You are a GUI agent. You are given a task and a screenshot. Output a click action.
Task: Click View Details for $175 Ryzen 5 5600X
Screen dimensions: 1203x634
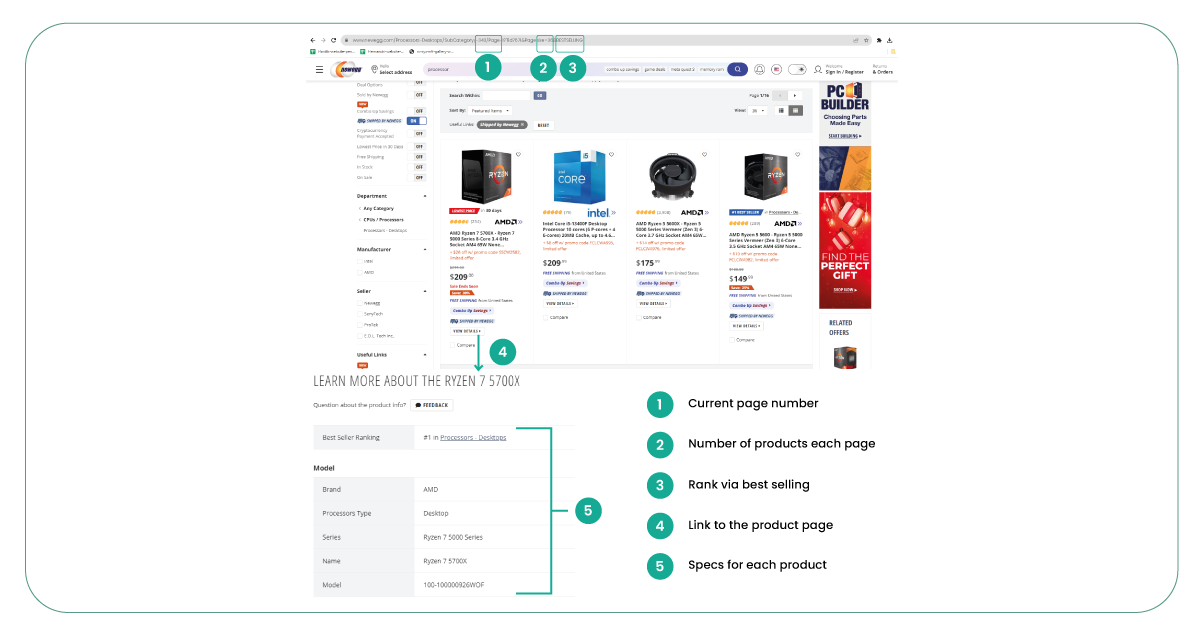(652, 303)
